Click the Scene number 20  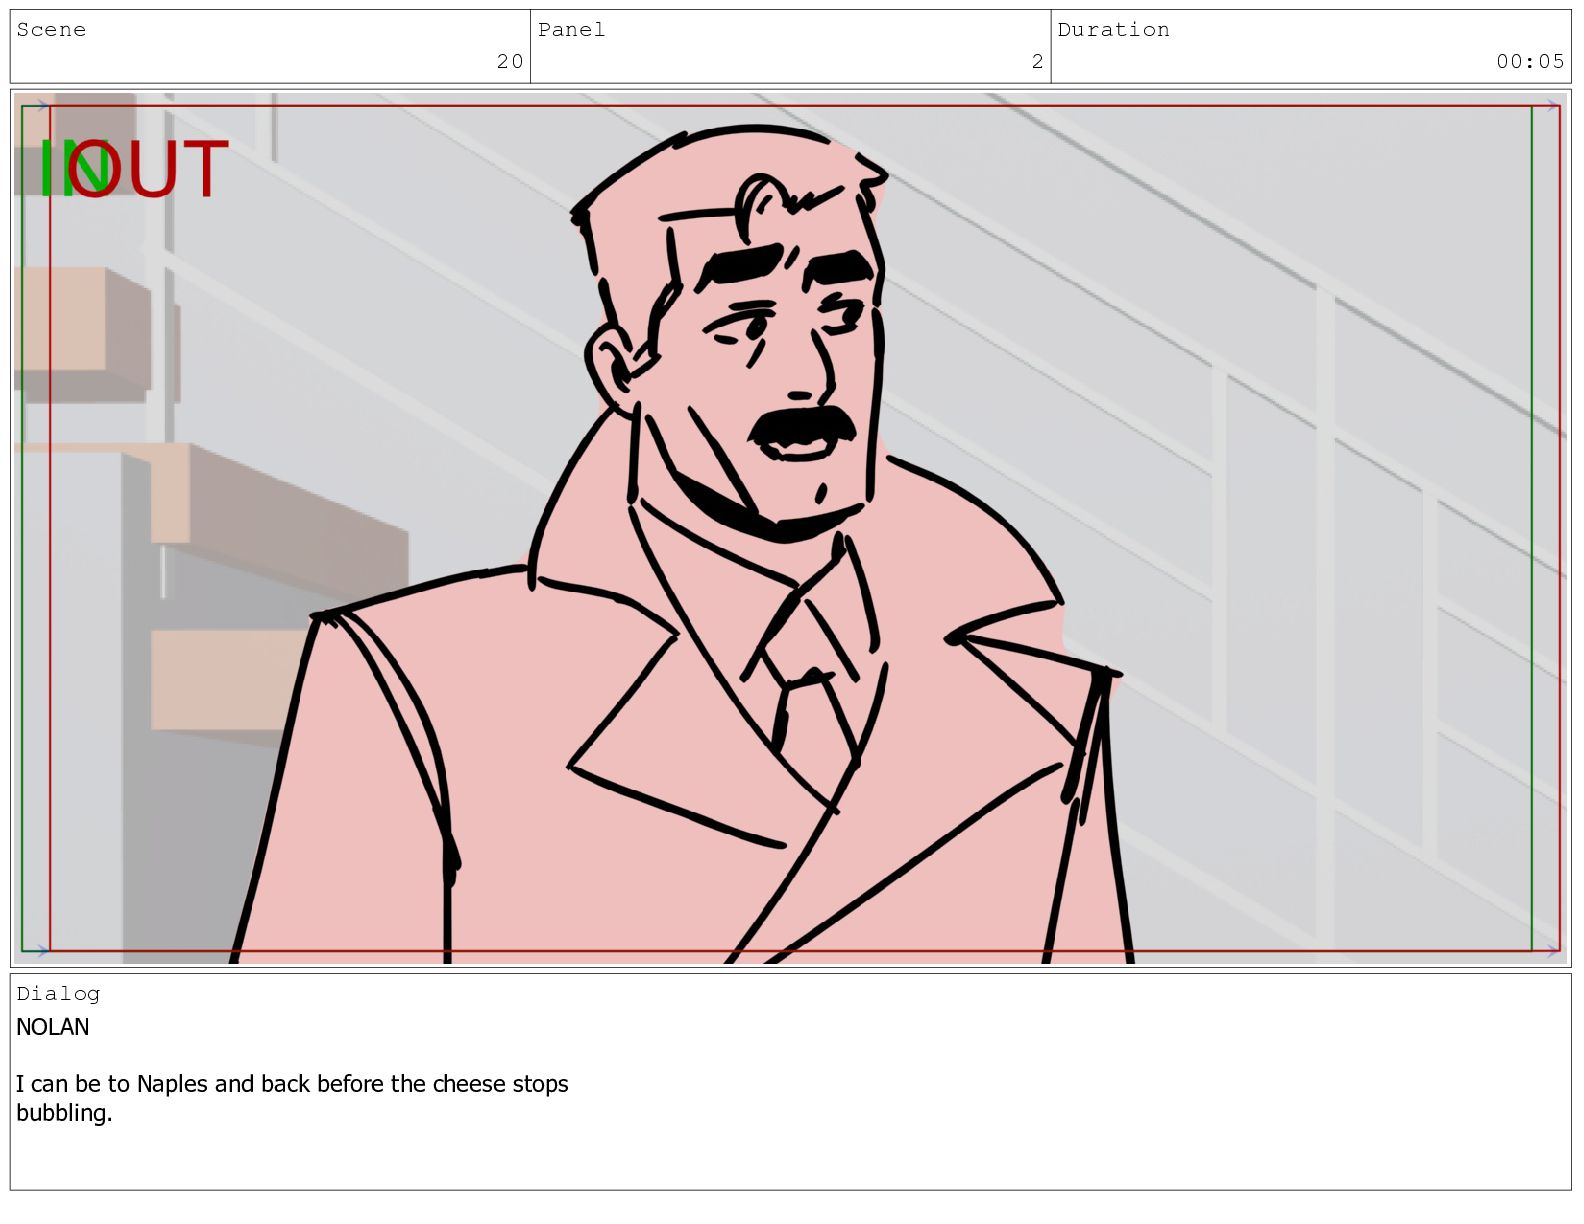510,61
